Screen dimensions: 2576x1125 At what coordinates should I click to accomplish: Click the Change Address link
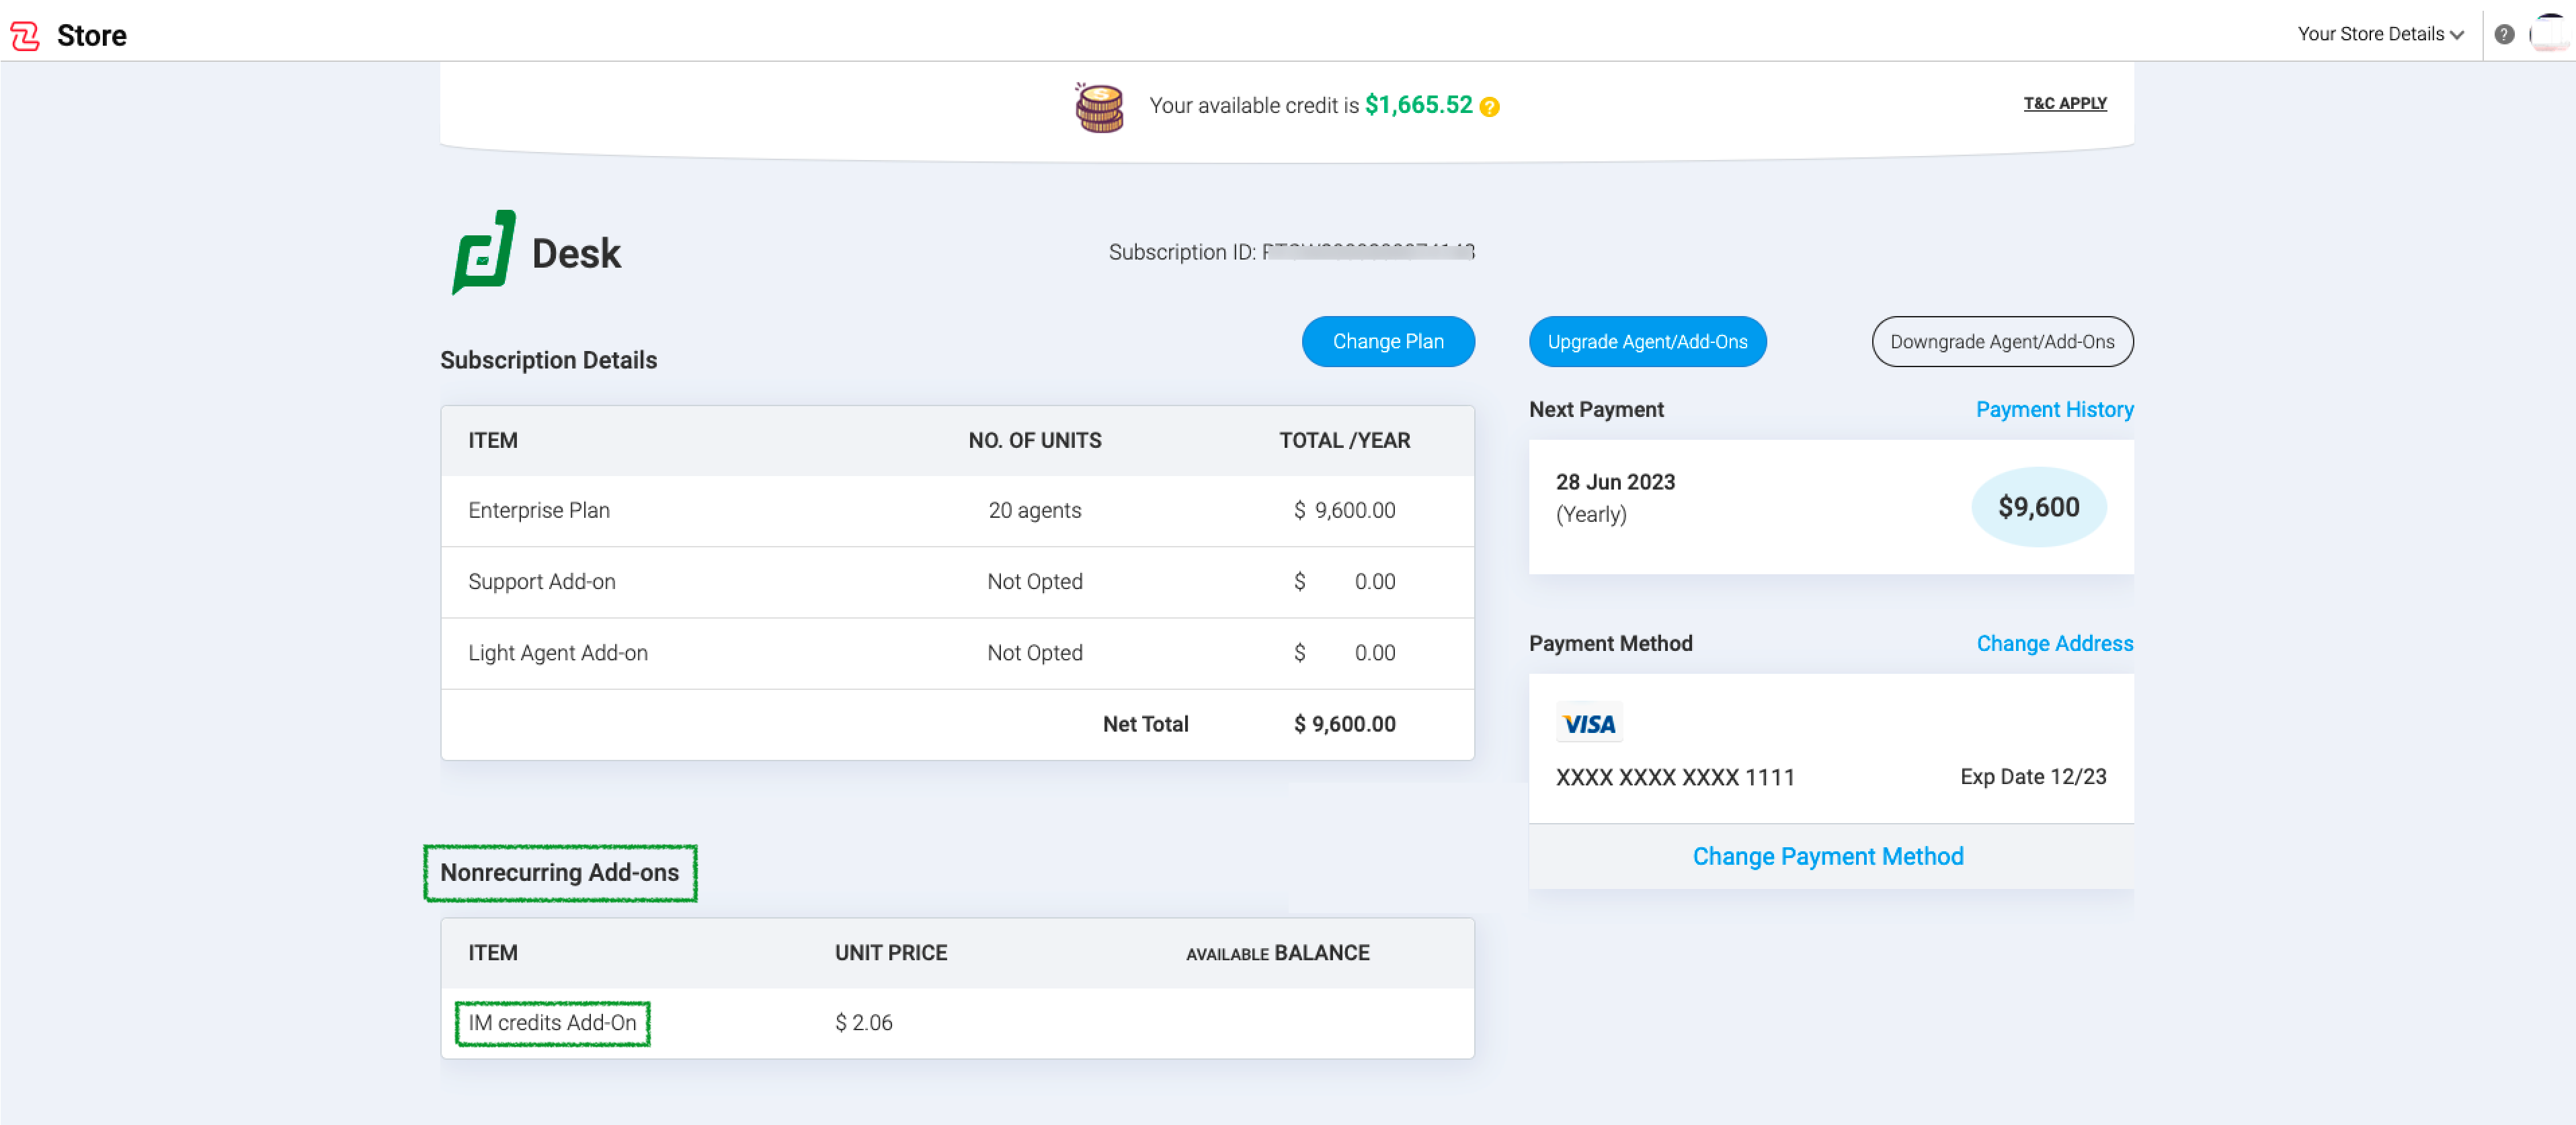tap(2054, 644)
